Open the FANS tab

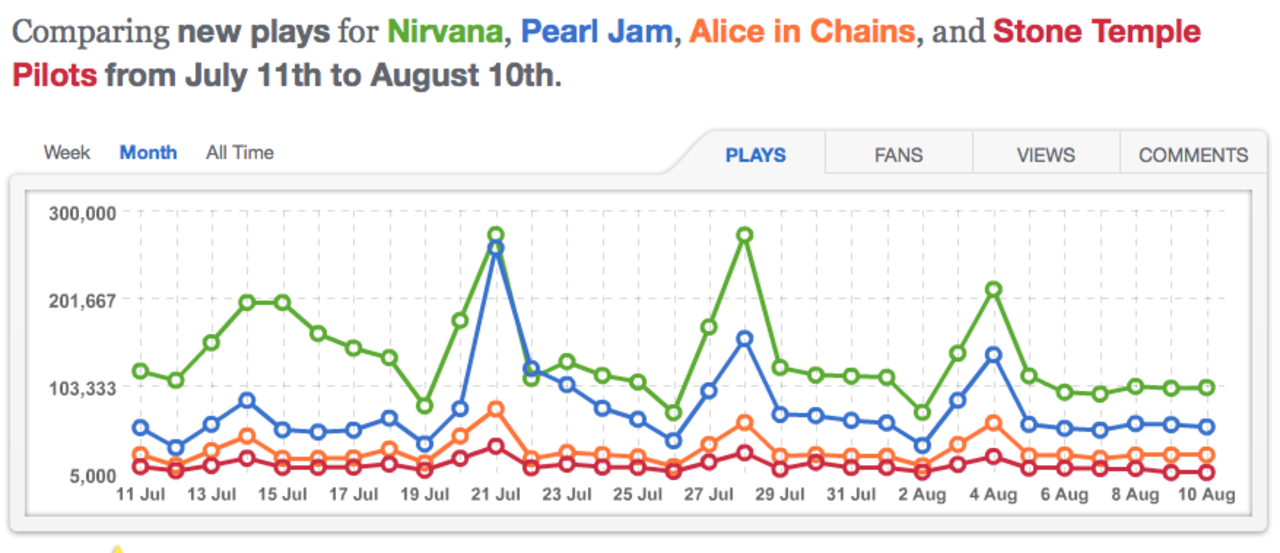tap(898, 155)
